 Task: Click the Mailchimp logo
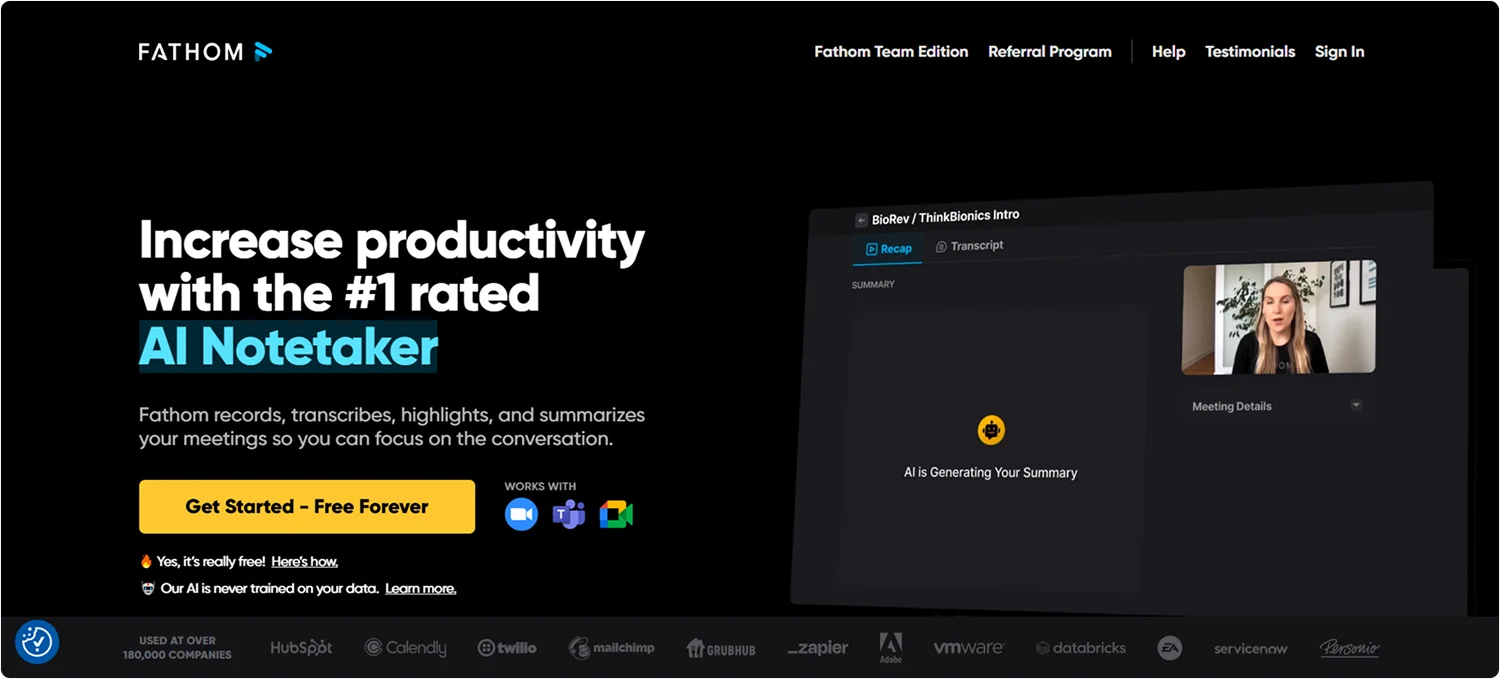pos(612,648)
